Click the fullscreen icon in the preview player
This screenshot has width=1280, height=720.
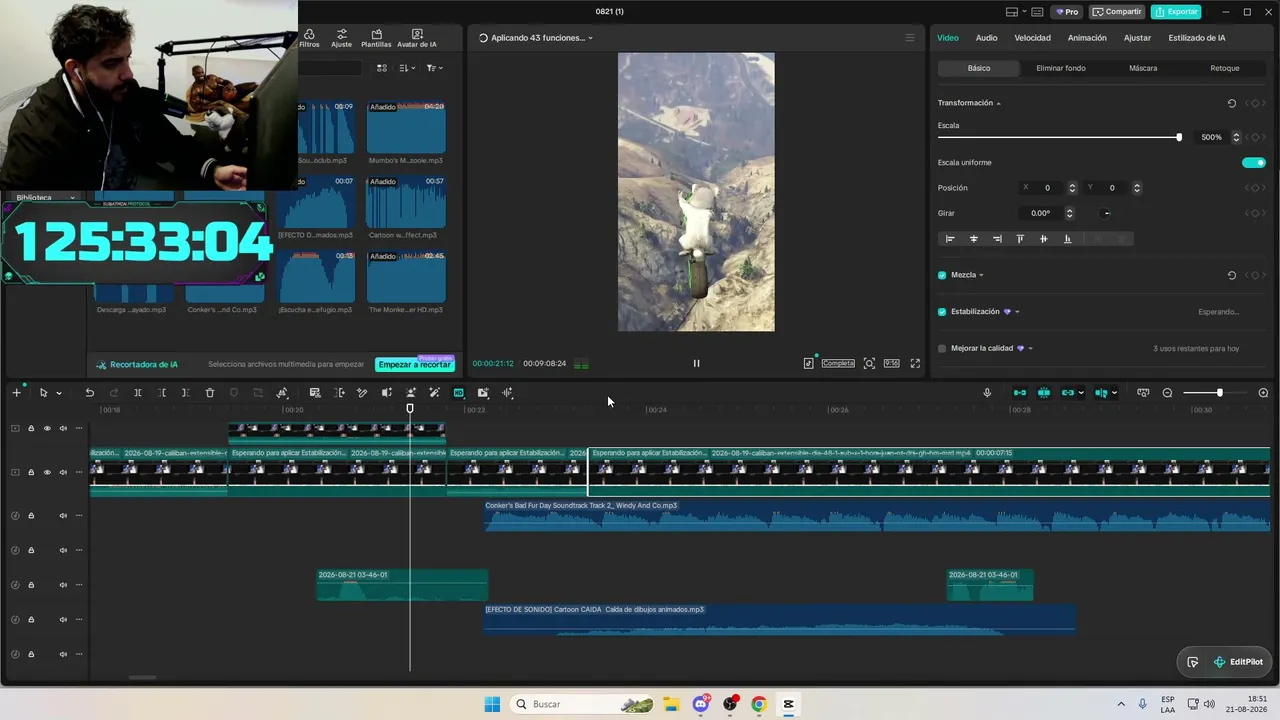tap(915, 364)
